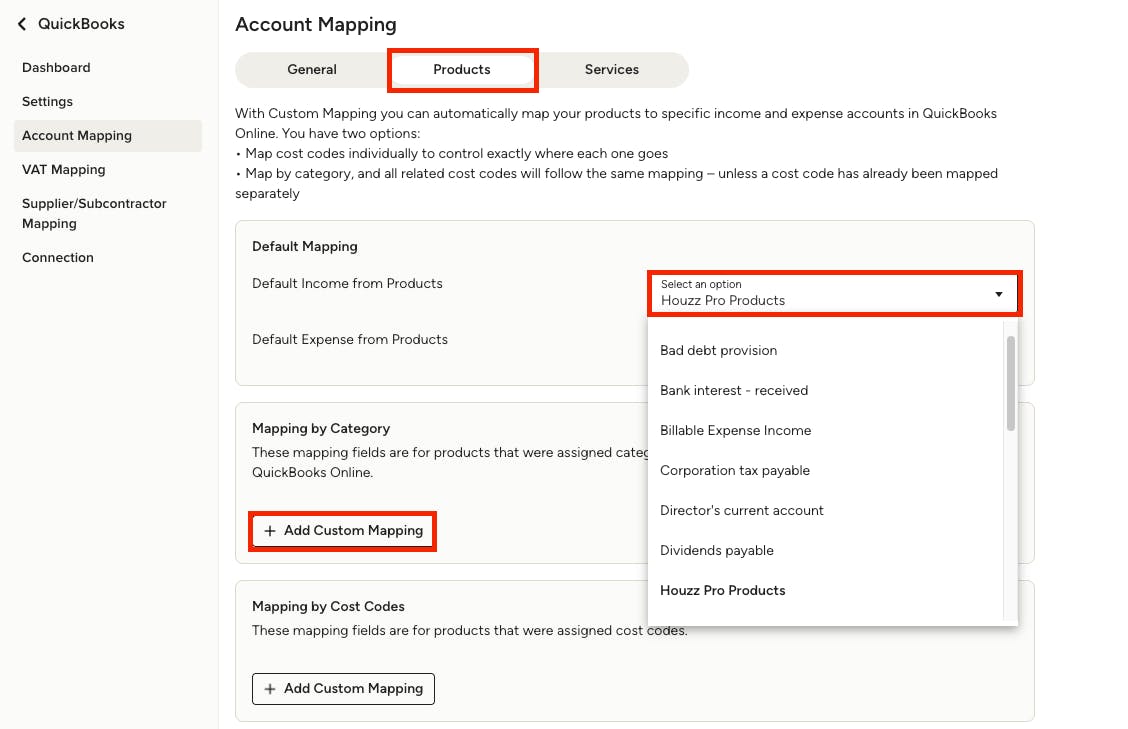Choose Bad debt provision option
Viewport: 1128px width, 729px height.
point(825,350)
